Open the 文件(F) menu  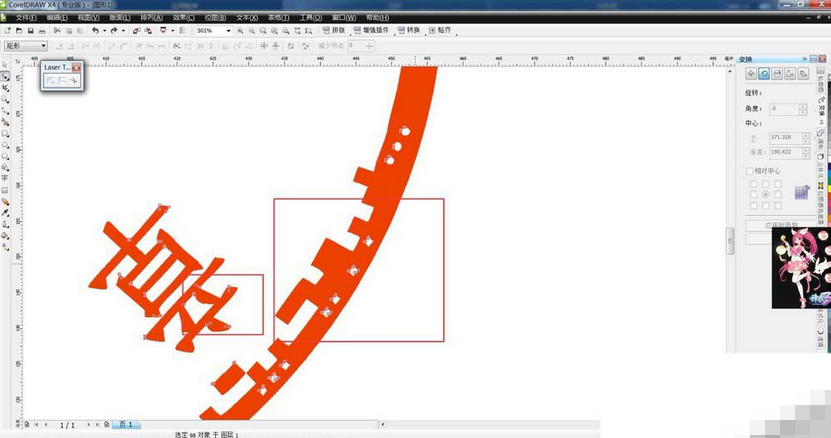25,18
